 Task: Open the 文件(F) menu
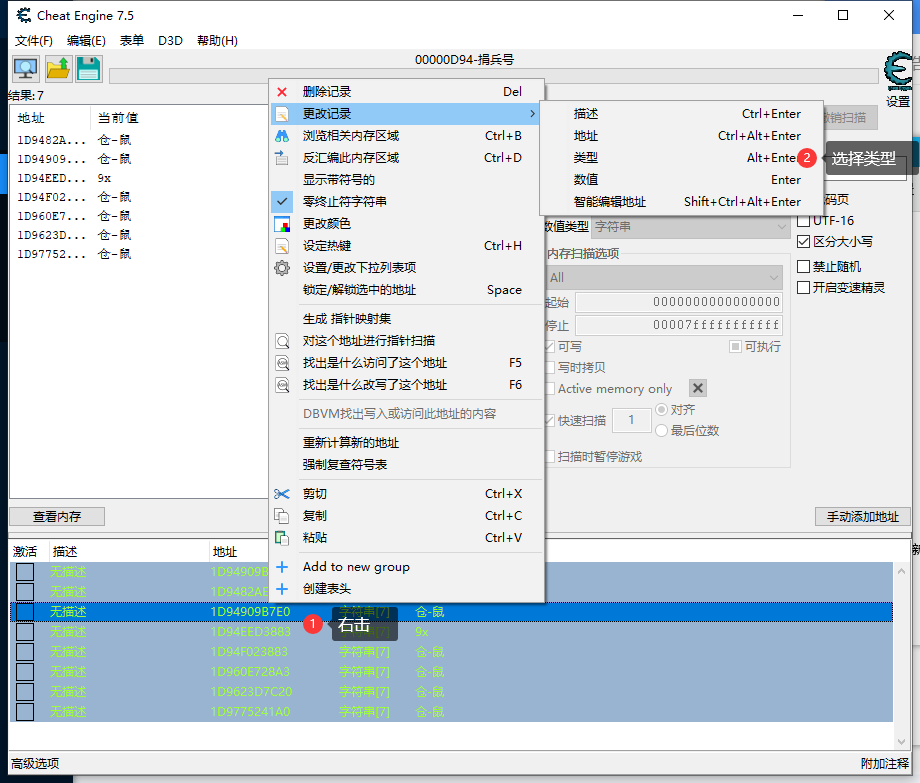point(33,40)
